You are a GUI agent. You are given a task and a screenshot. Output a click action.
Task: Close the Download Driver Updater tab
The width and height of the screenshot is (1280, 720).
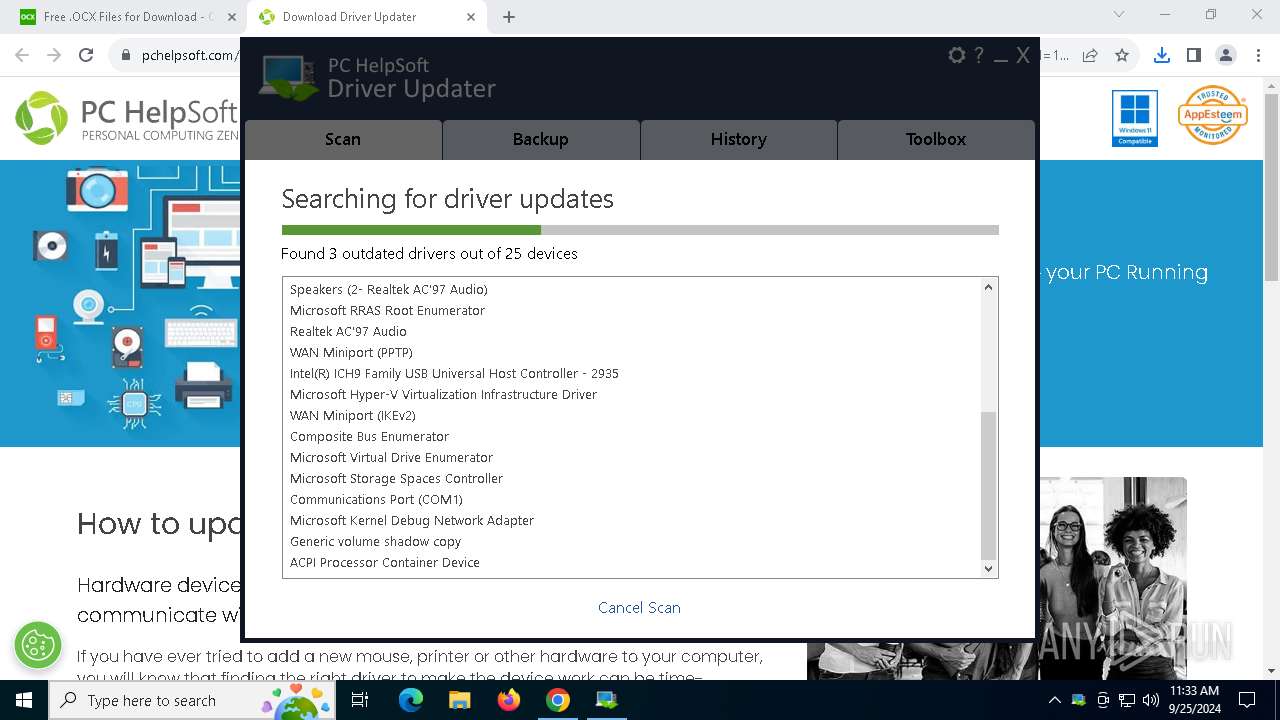[471, 17]
